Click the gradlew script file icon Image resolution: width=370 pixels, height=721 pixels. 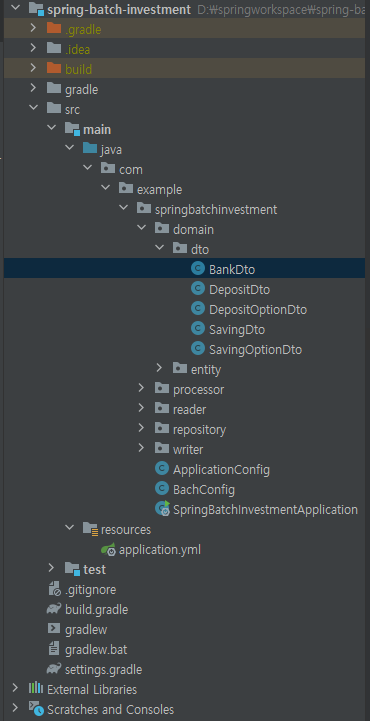[x=54, y=628]
